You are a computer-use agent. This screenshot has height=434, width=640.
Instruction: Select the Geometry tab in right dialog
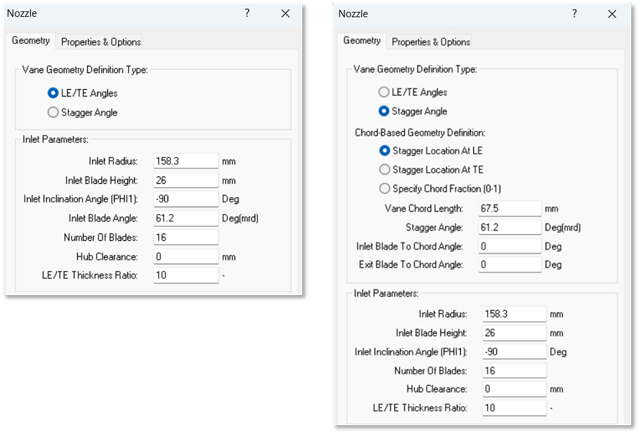coord(361,41)
